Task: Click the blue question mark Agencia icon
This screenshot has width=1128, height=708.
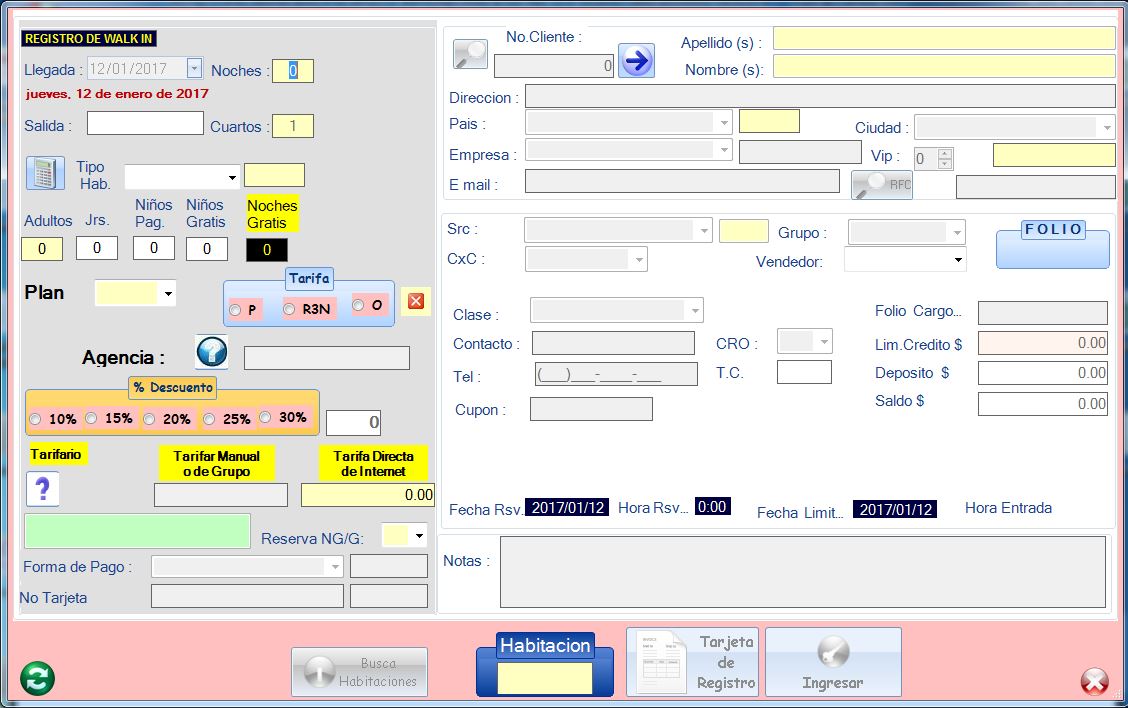Action: click(212, 352)
